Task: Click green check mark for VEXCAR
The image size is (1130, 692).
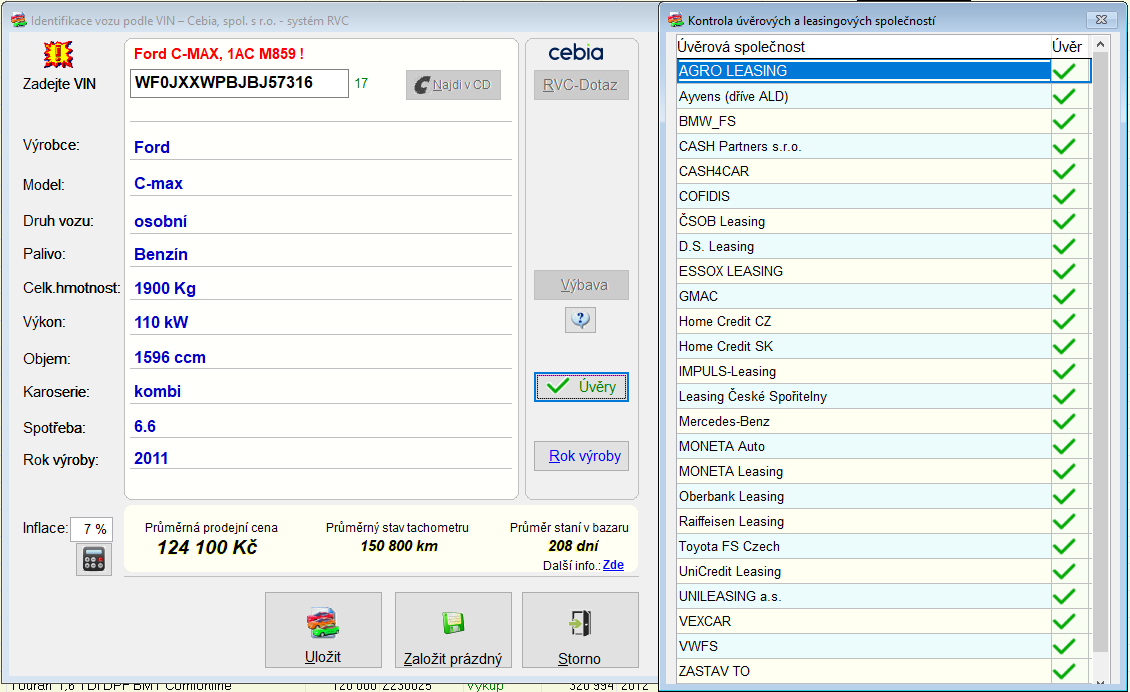Action: (x=1064, y=621)
